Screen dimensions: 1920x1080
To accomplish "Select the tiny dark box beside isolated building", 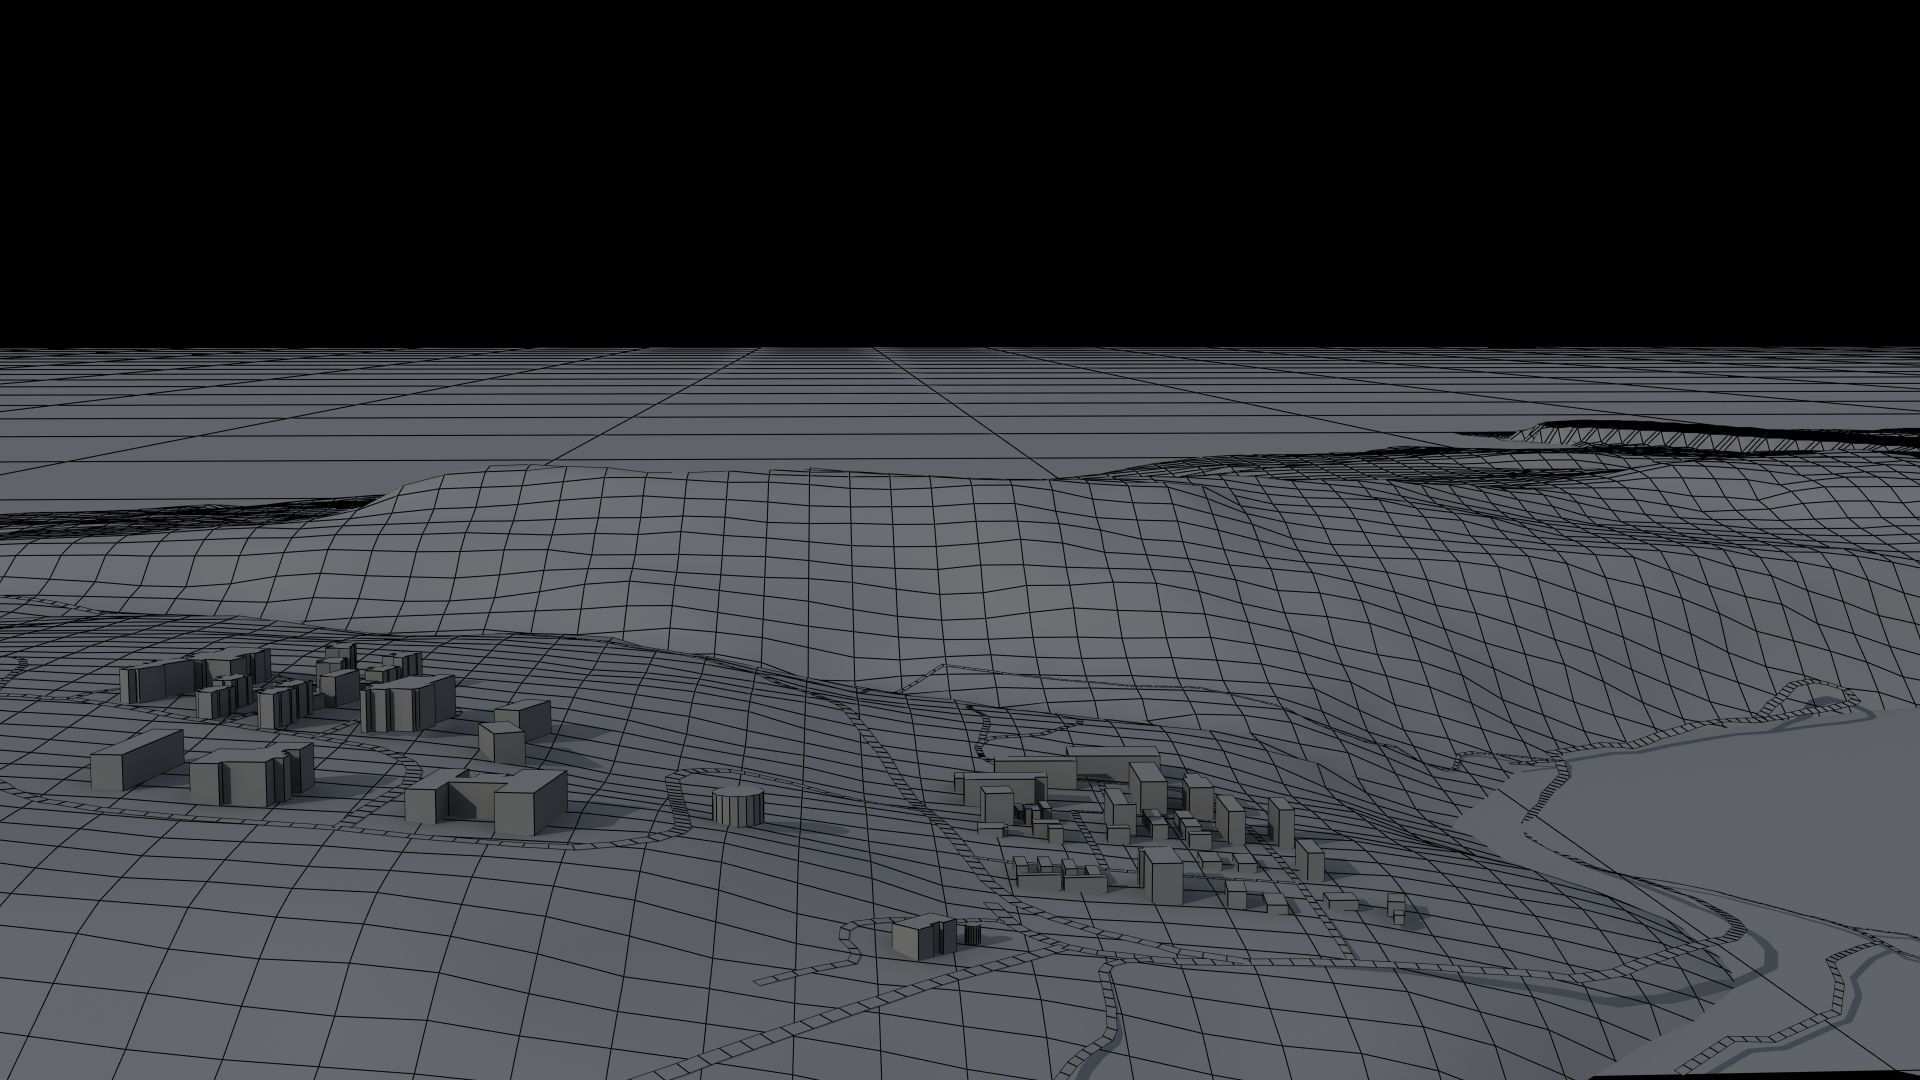I will pos(971,935).
